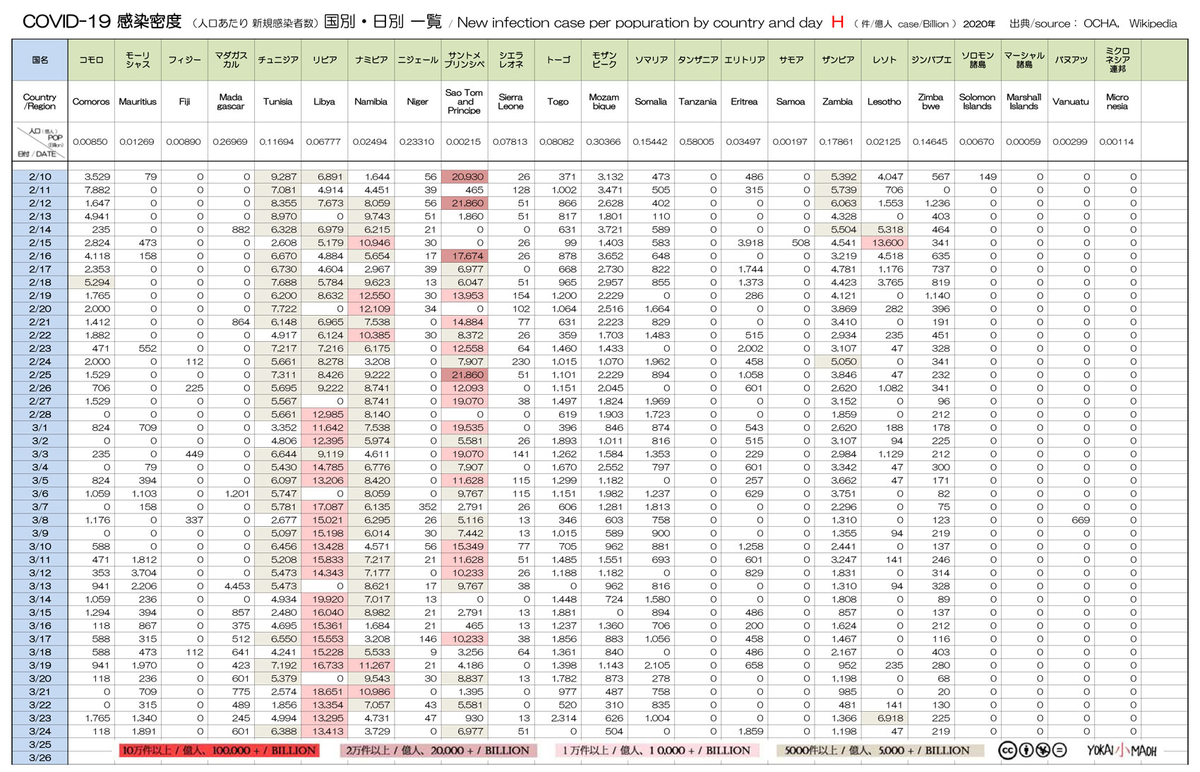Select the 2/10 date row label
The height and width of the screenshot is (772, 1200).
[40, 177]
